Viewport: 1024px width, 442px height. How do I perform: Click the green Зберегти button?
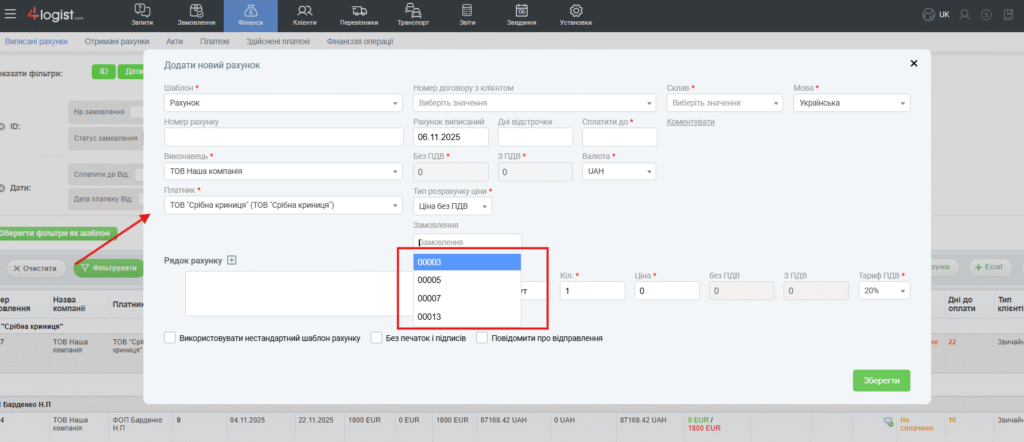[881, 380]
